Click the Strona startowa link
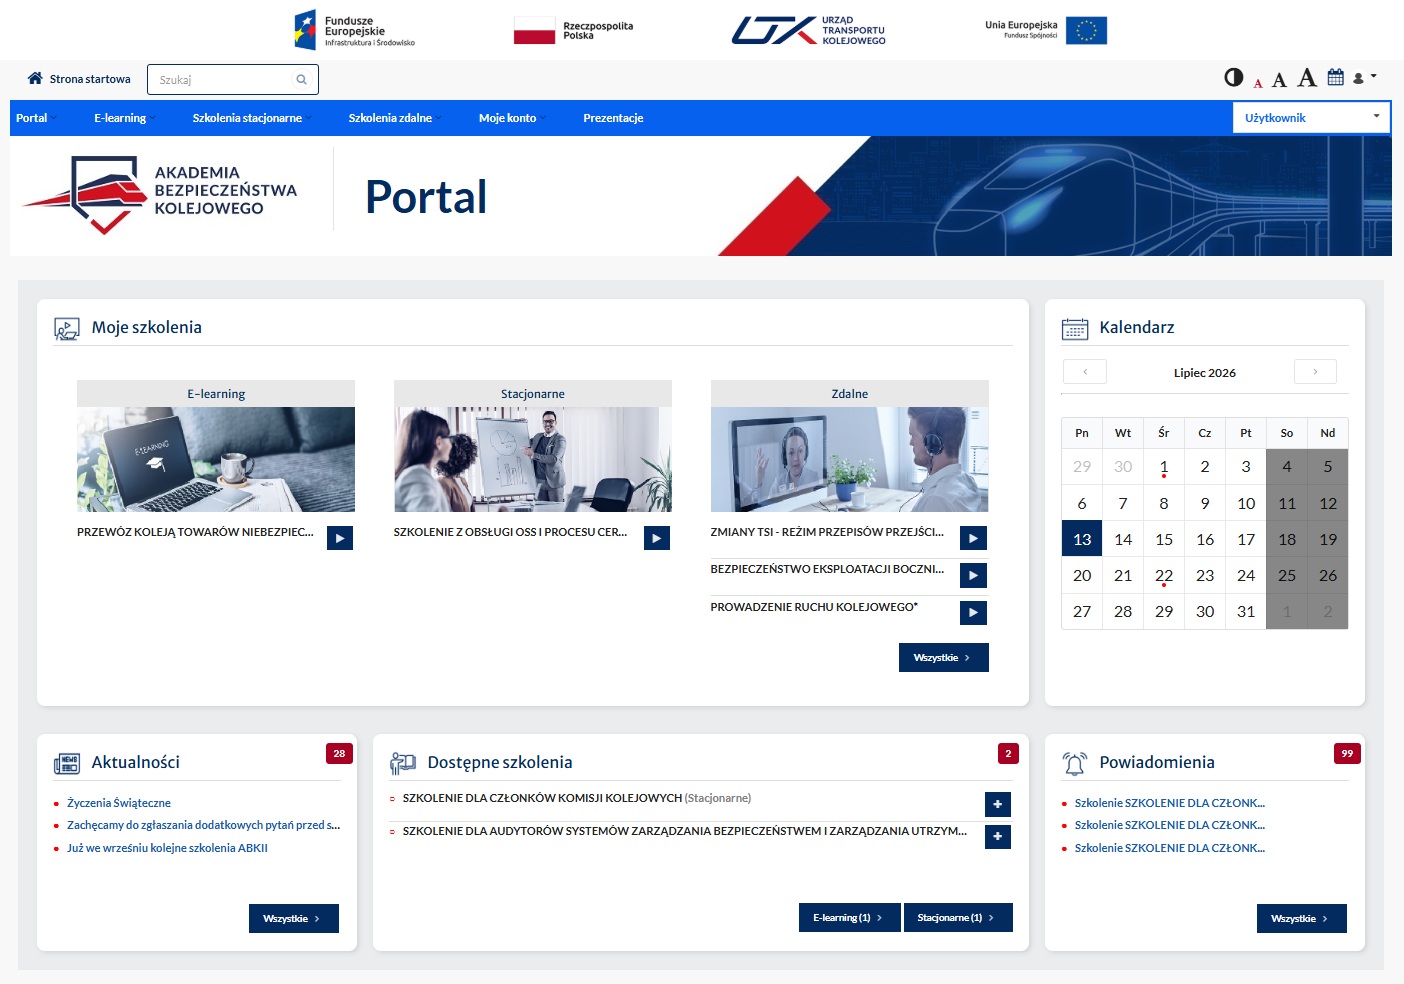1404x984 pixels. tap(90, 79)
